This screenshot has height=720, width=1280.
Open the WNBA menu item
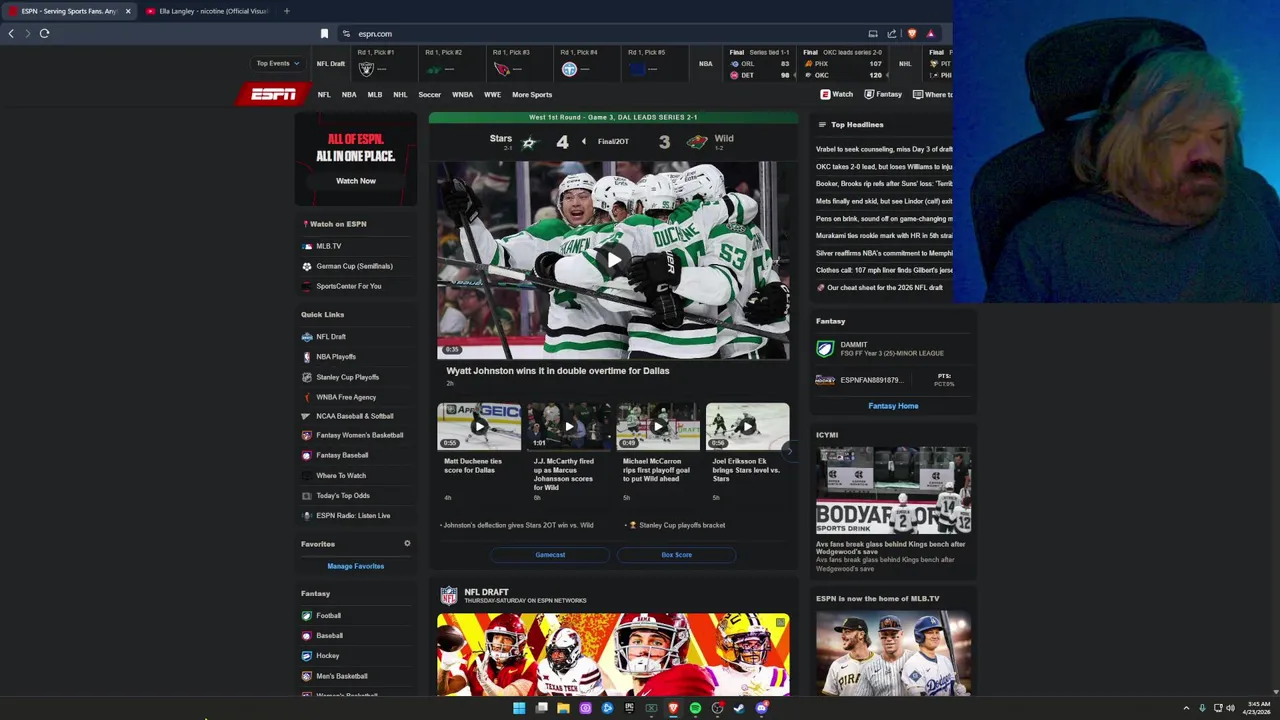(x=462, y=95)
